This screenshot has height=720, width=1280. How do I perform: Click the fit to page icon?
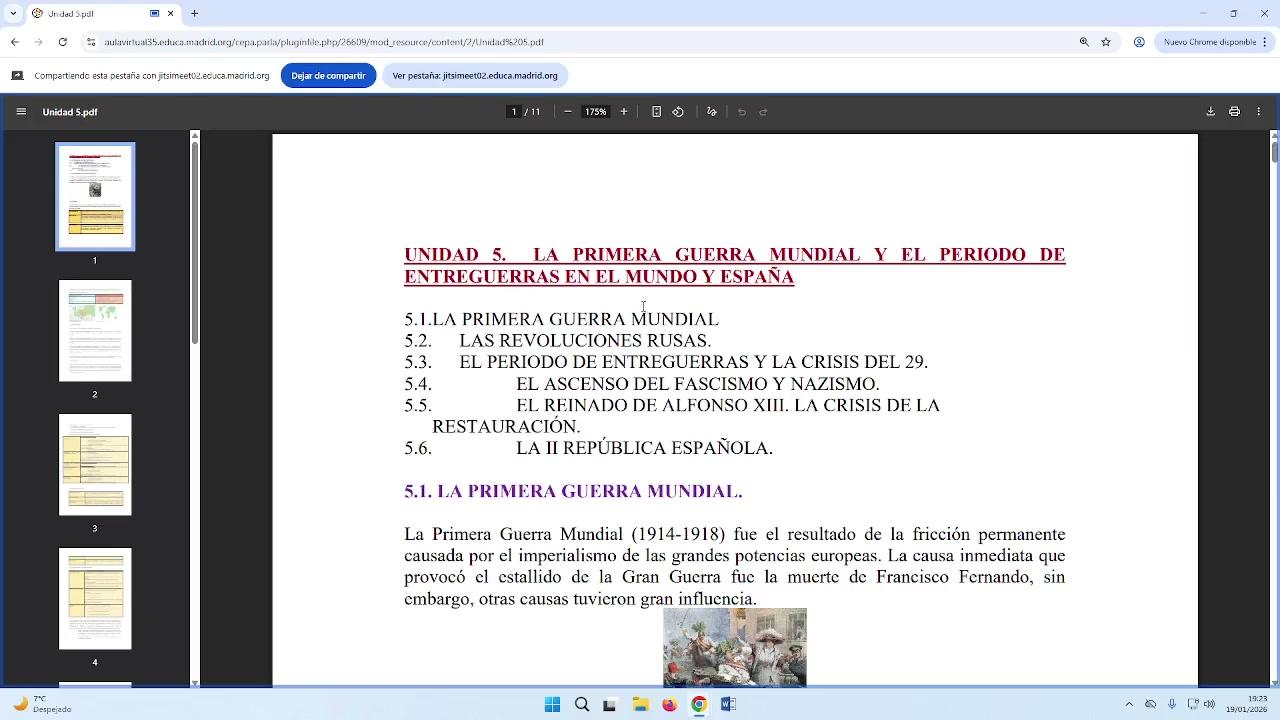pos(656,112)
